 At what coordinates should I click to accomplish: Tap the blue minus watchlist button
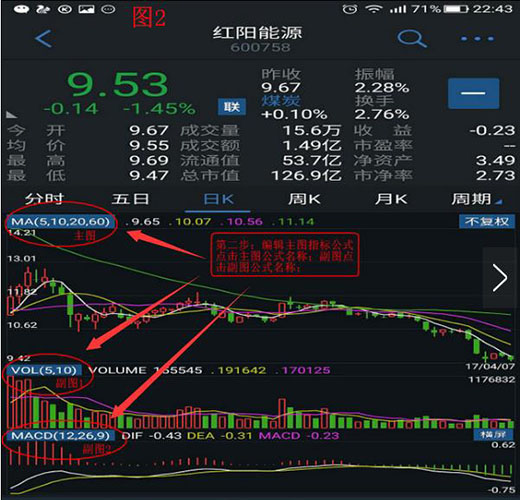473,93
